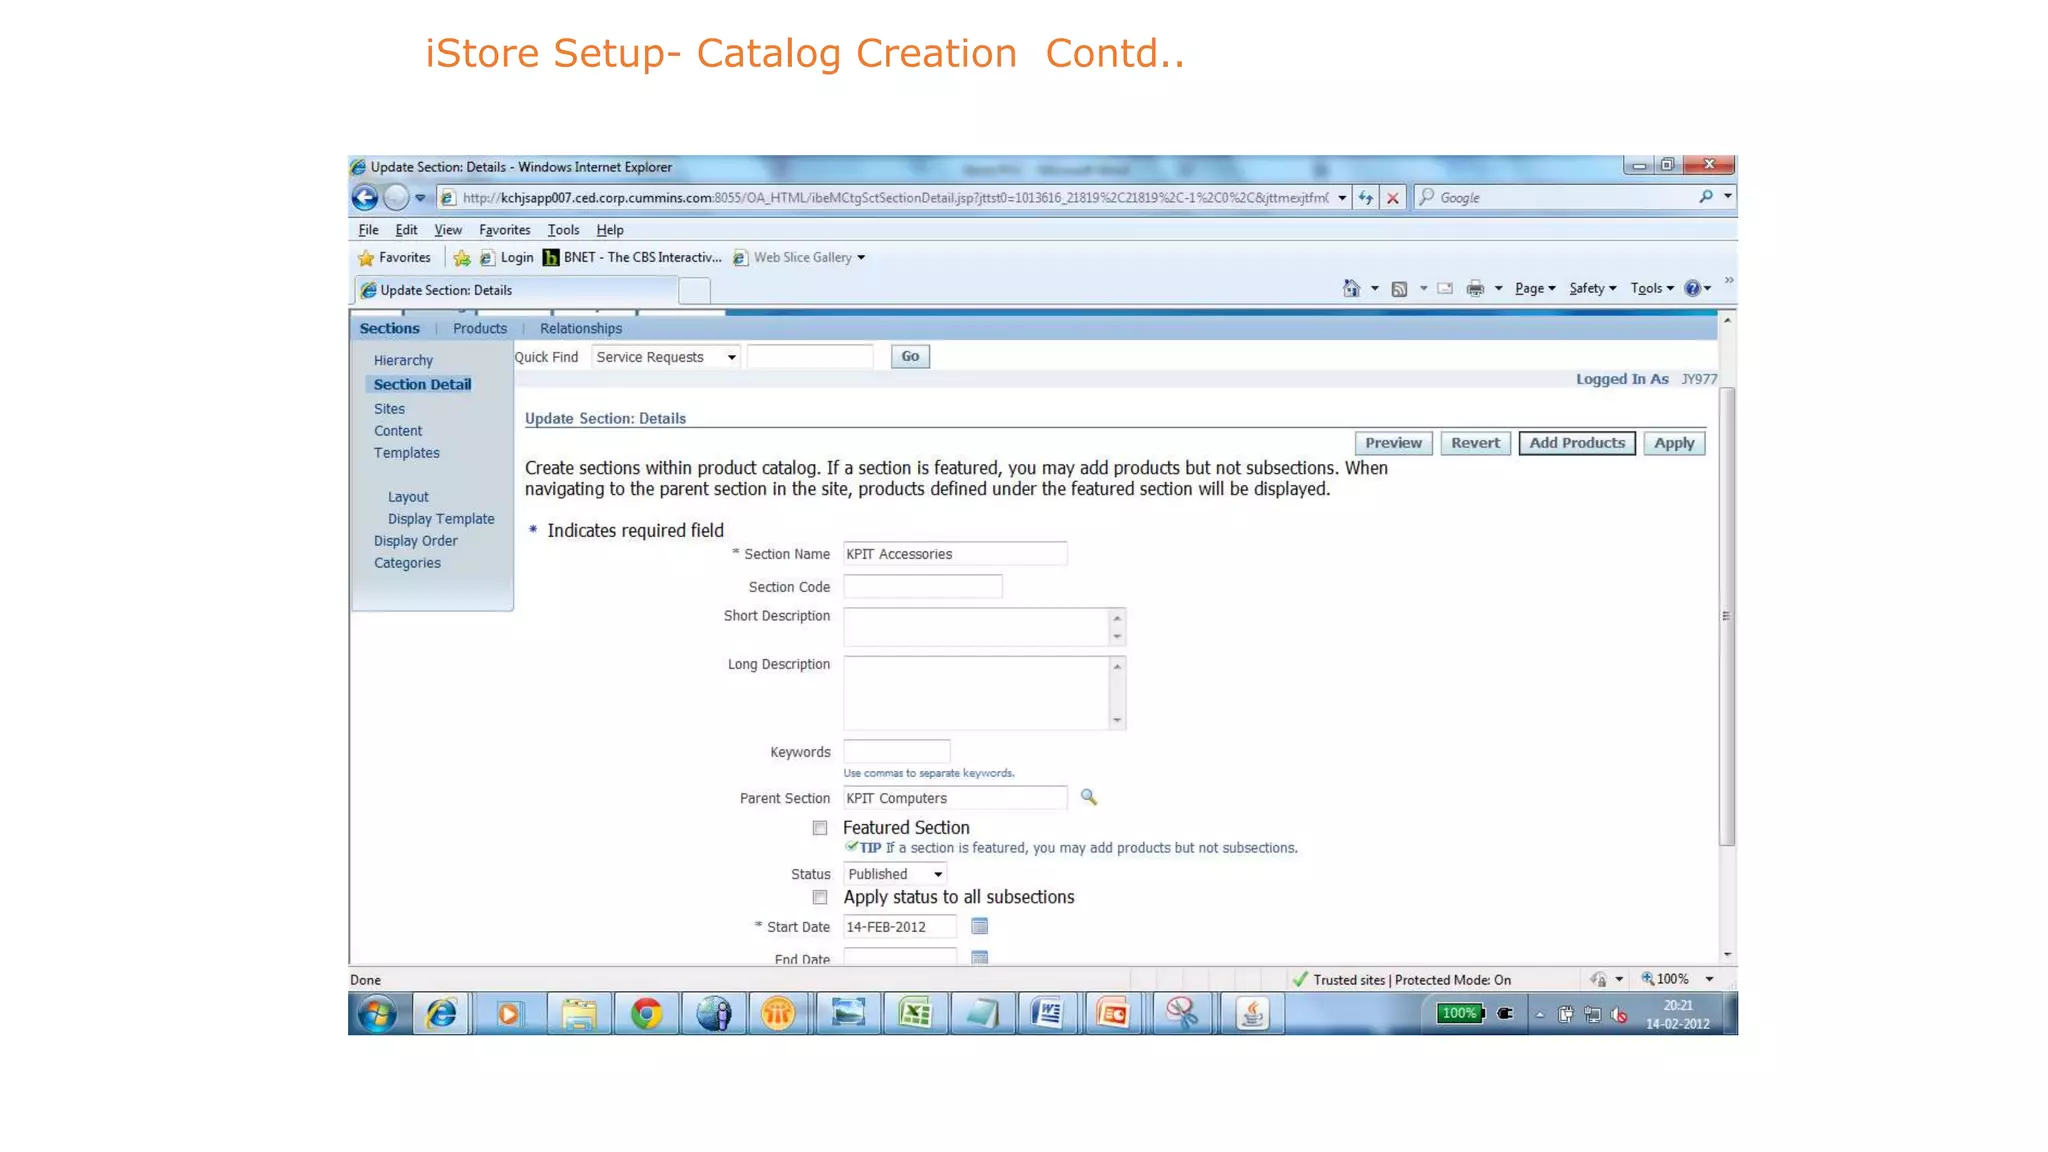Switch to the Relationships tab
This screenshot has height=1152, width=2048.
[x=581, y=328]
